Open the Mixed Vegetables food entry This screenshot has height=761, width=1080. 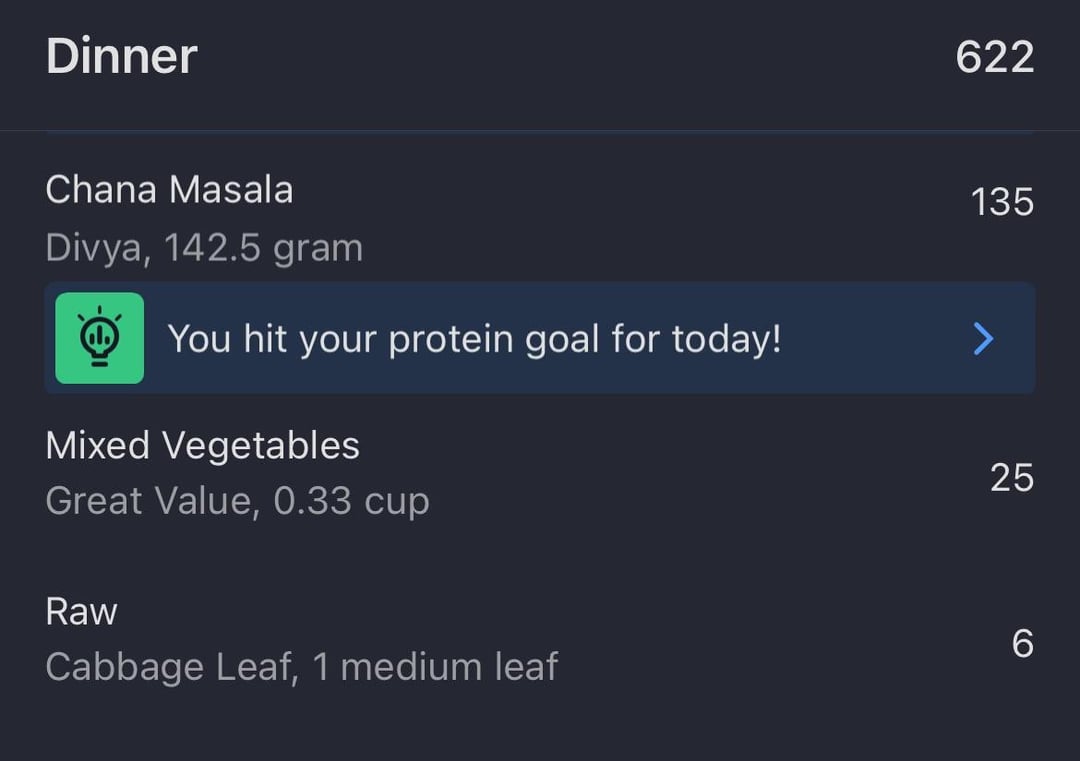point(202,445)
